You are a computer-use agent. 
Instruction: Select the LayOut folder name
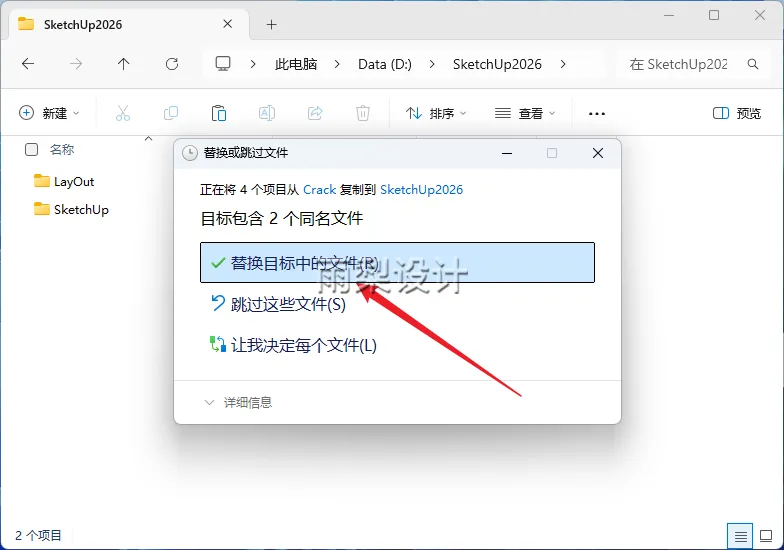coord(74,182)
